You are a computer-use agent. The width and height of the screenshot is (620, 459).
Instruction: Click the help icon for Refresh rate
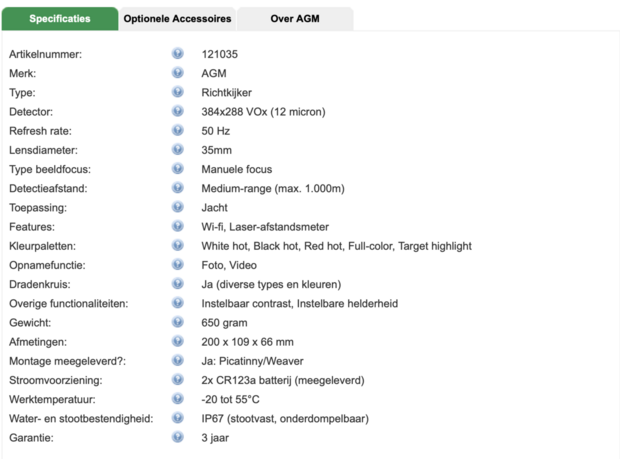coord(177,131)
